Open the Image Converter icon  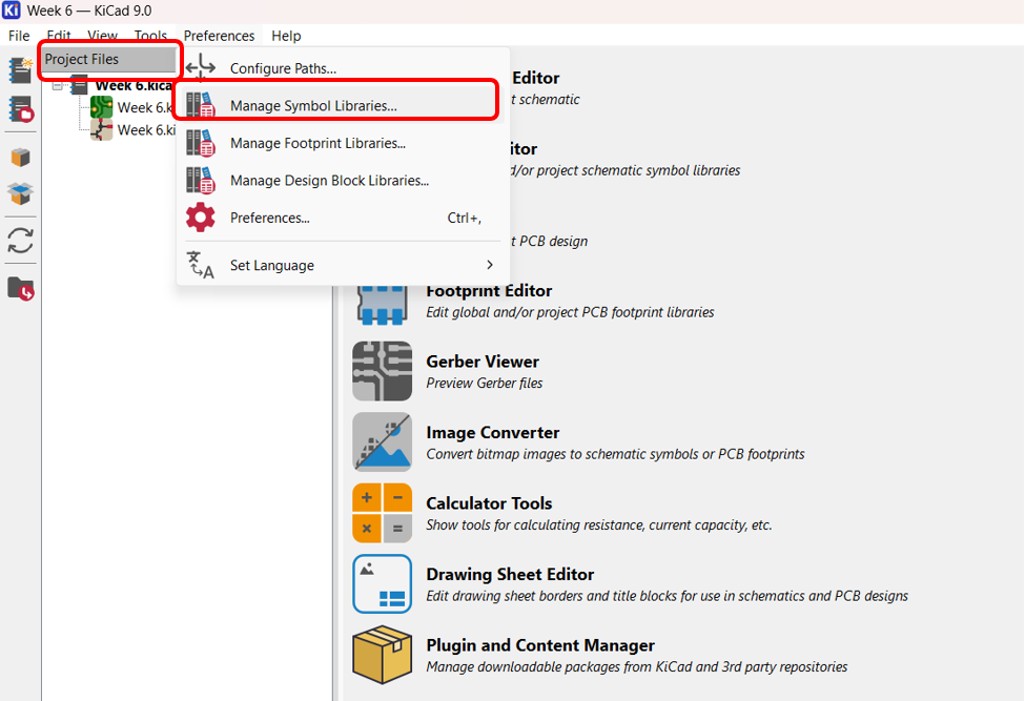(382, 442)
